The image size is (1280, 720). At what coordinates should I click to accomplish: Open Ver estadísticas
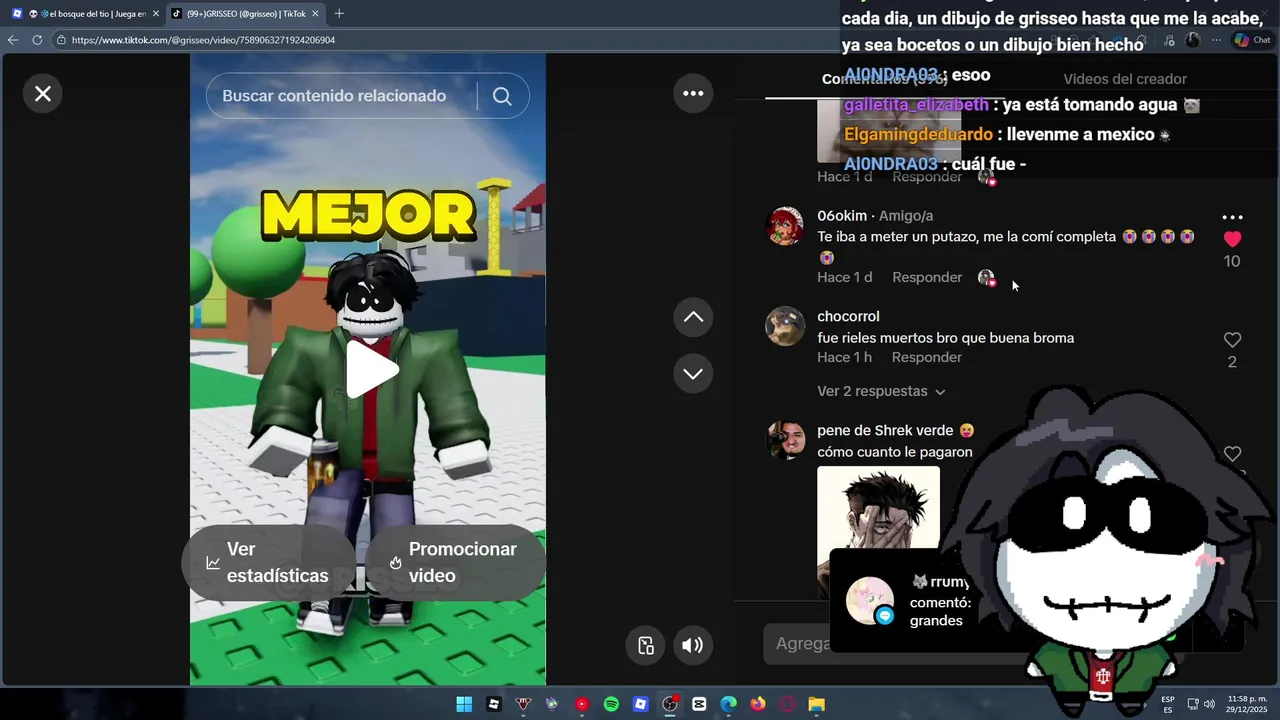point(268,562)
